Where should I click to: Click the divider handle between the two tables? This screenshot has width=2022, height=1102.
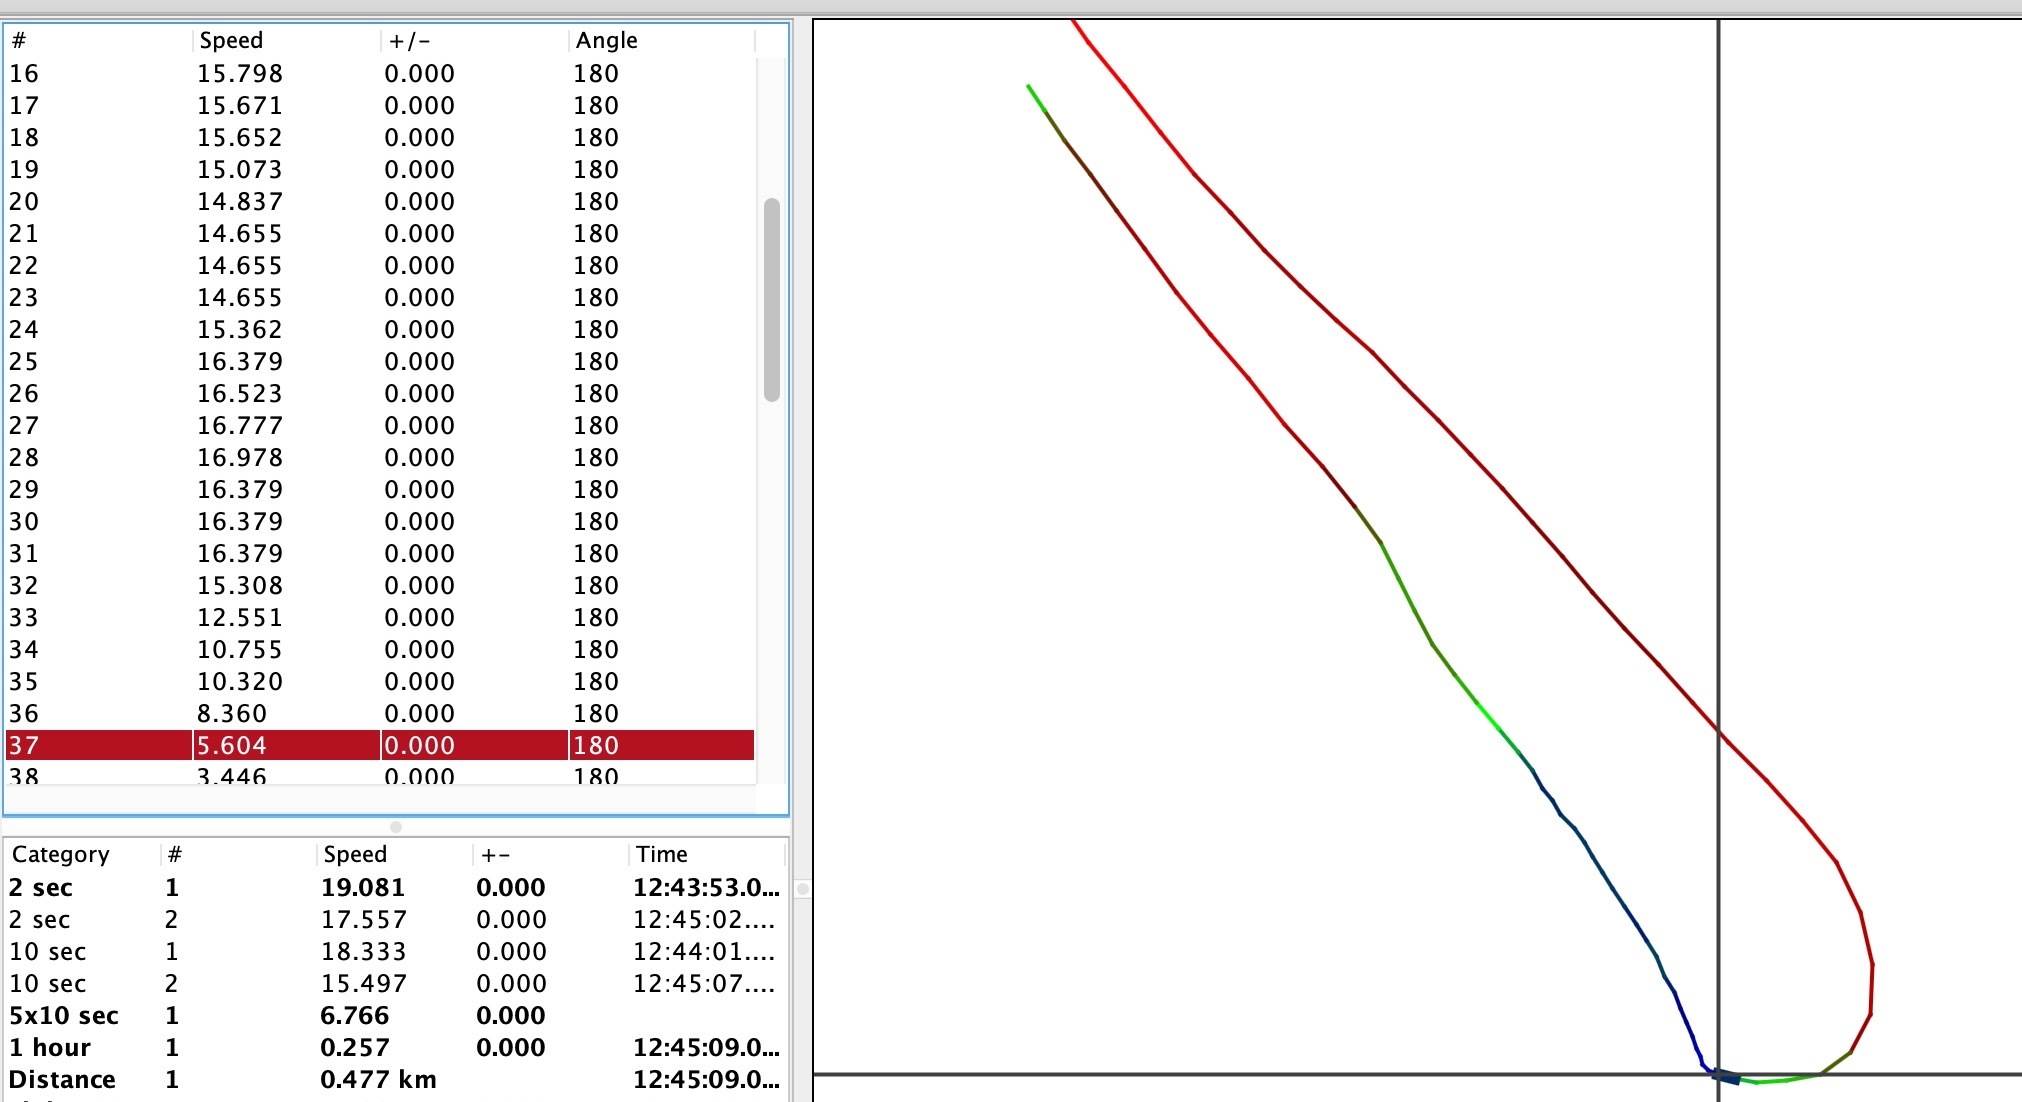396,827
